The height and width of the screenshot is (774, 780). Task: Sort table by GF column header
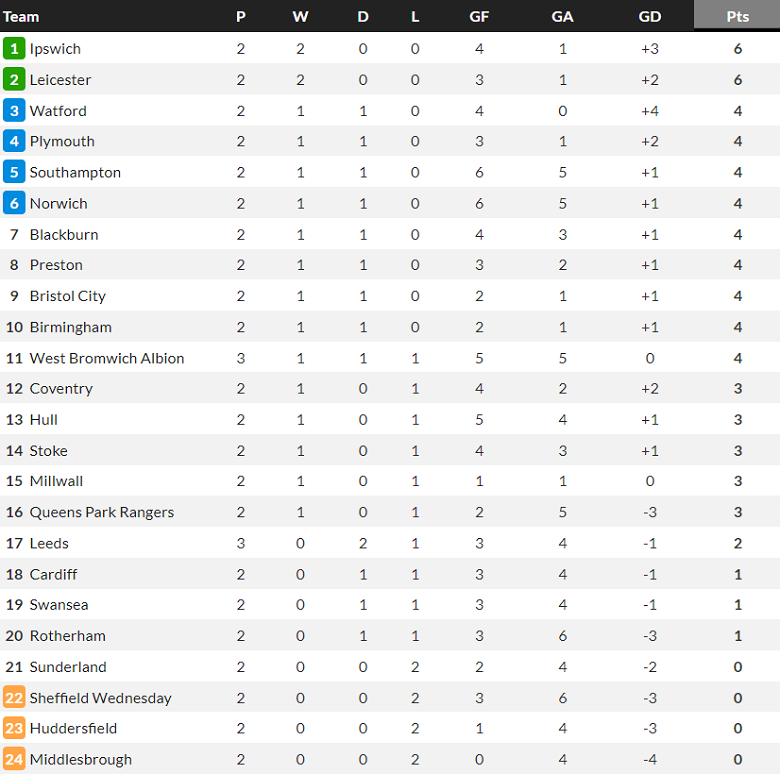tap(479, 16)
